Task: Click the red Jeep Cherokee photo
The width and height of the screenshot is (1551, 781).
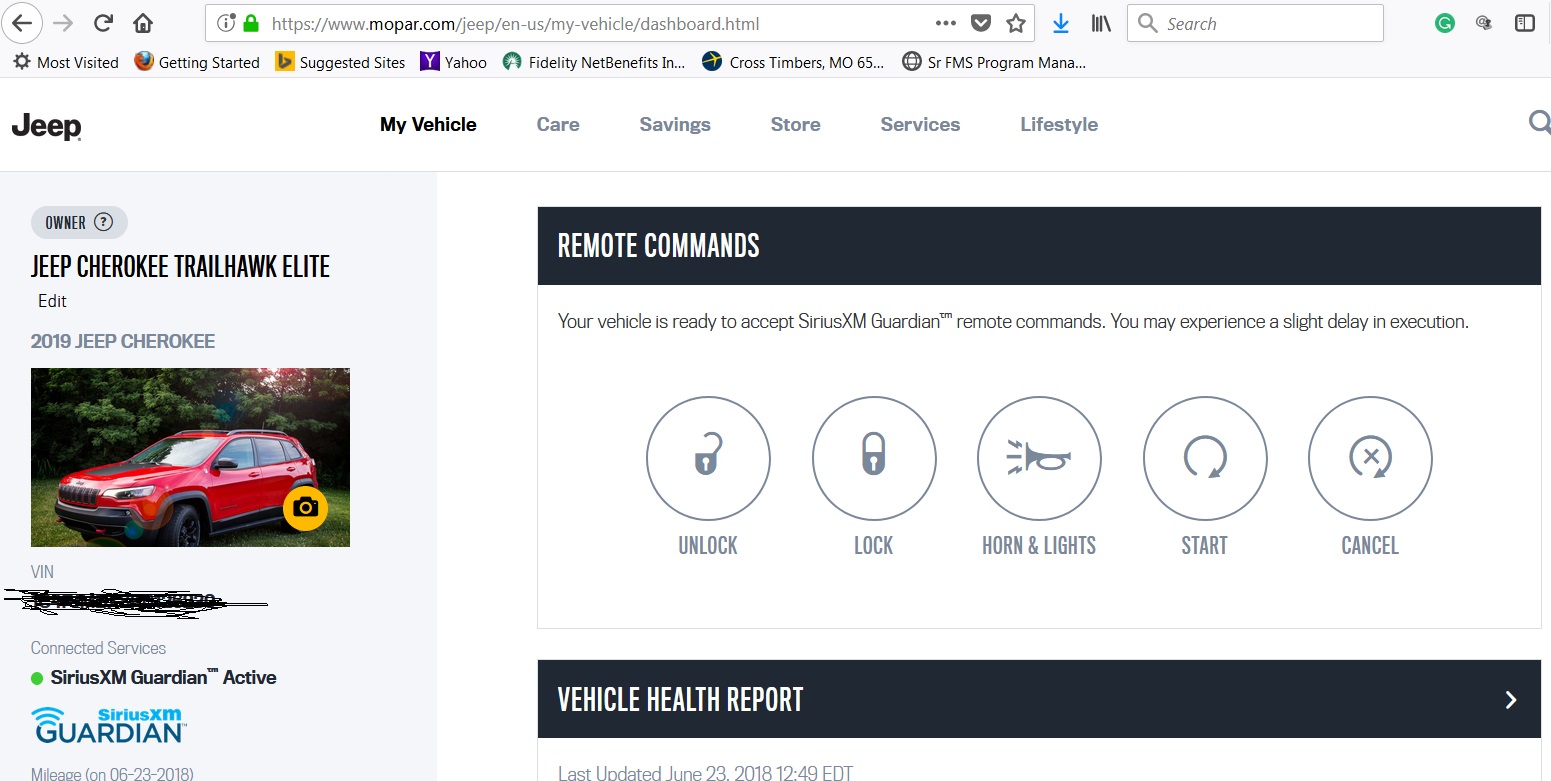Action: (190, 457)
